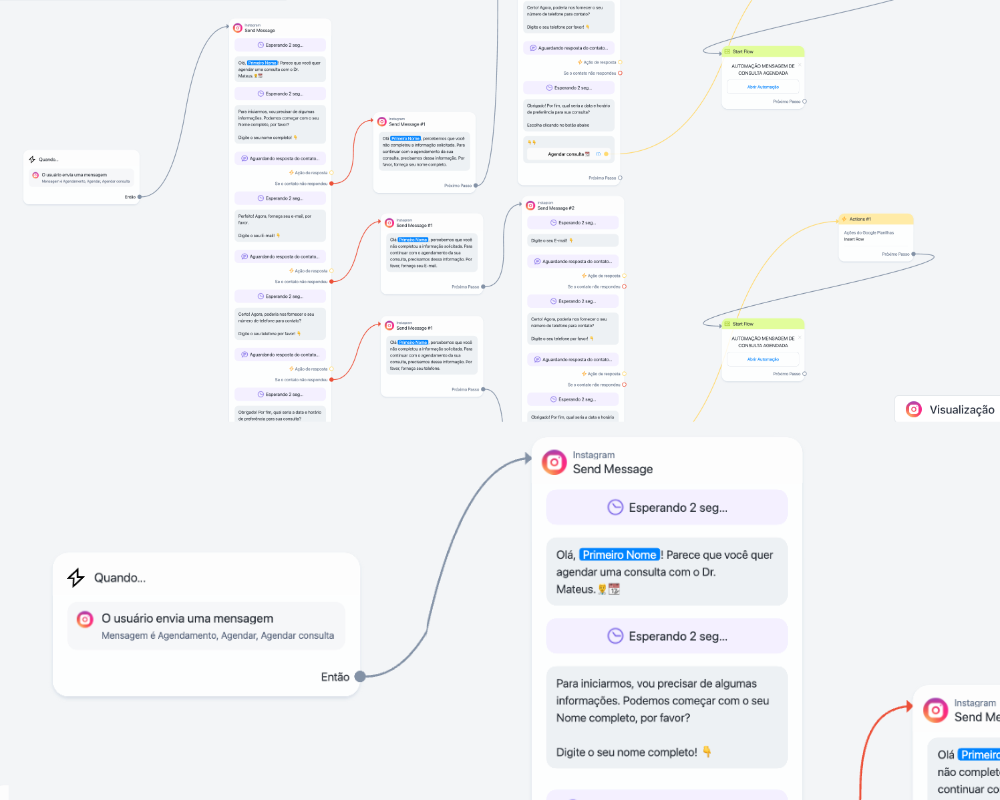Click lightning bolt icon beside large "Quando..." title
Screen dimensions: 1000x800
[x=75, y=578]
